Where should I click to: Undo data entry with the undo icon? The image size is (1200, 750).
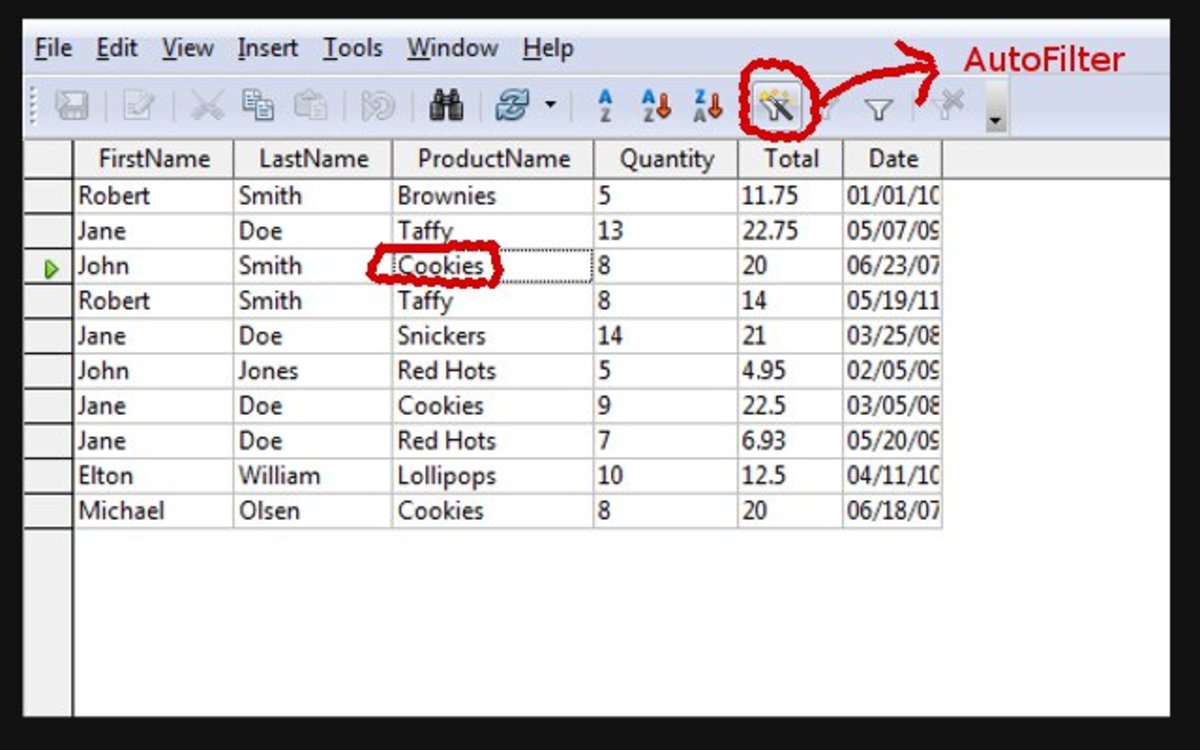click(x=378, y=105)
